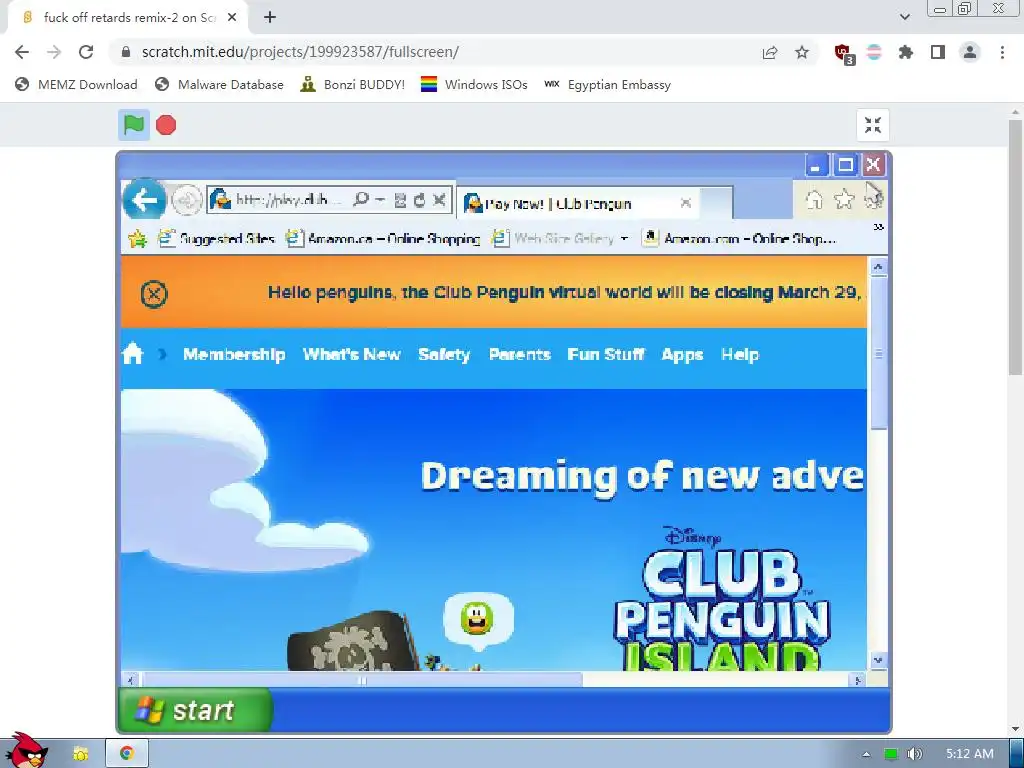Click the IE refresh icon
This screenshot has height=768, width=1024.
point(419,200)
